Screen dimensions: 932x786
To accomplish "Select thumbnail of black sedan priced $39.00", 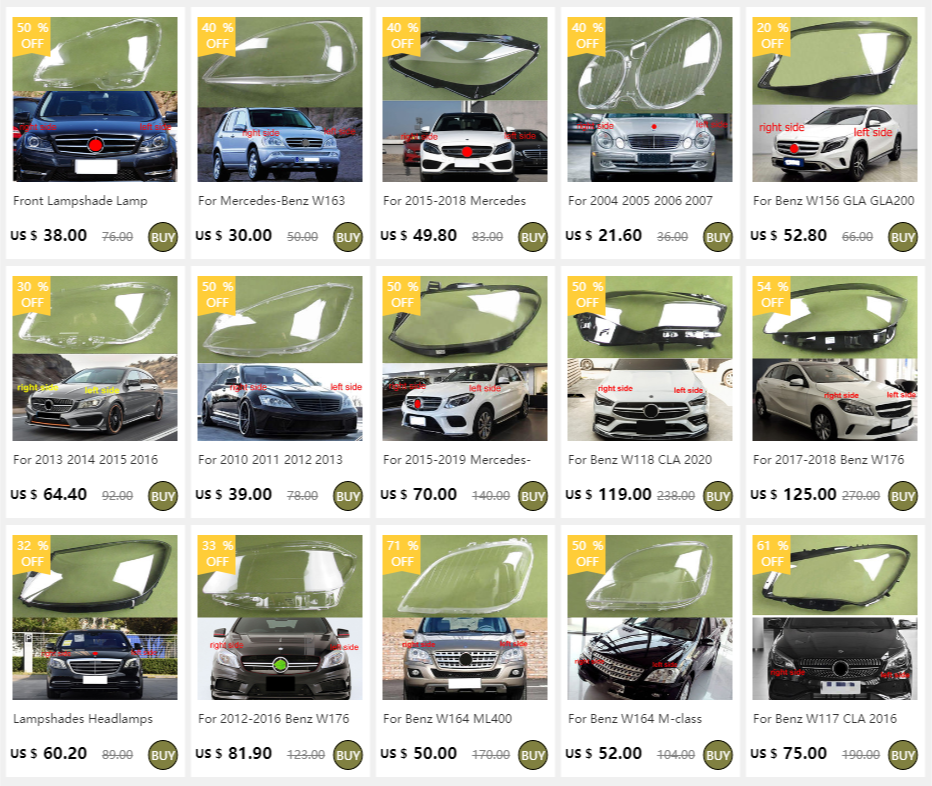I will tap(280, 358).
